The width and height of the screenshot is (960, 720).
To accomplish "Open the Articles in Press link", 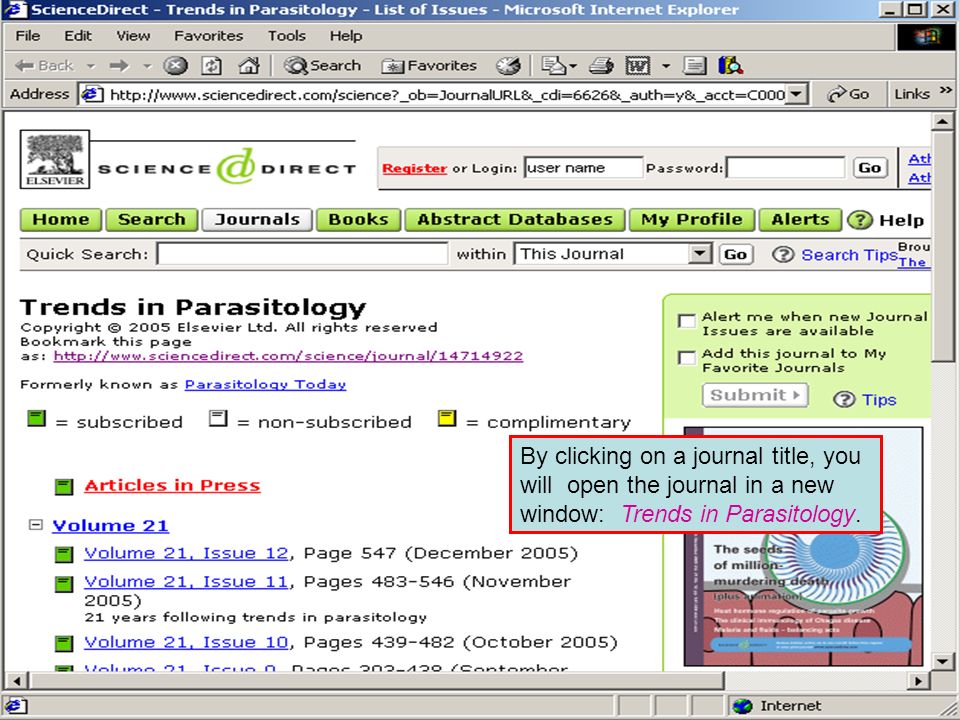I will [172, 486].
